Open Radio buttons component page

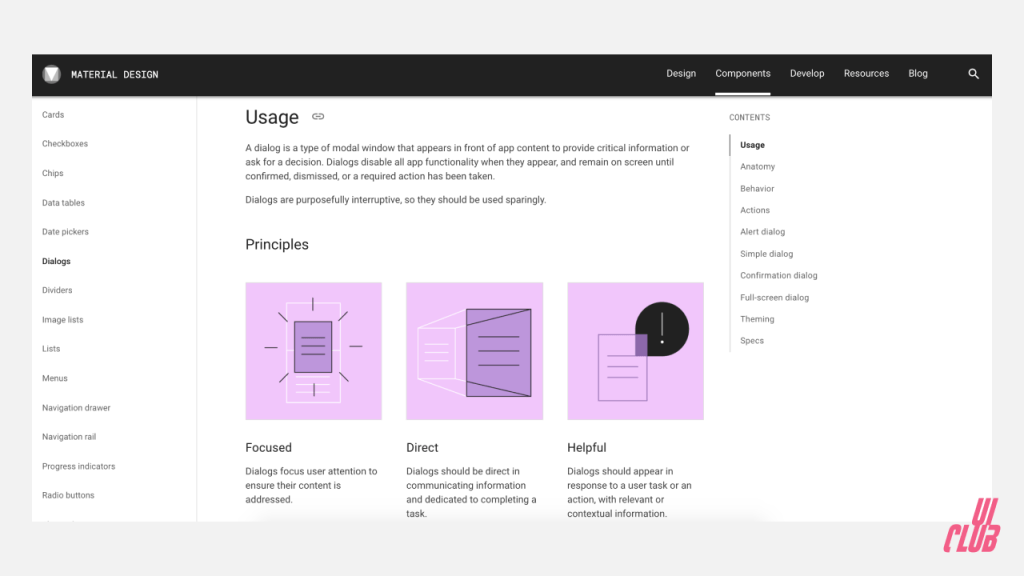(x=68, y=496)
